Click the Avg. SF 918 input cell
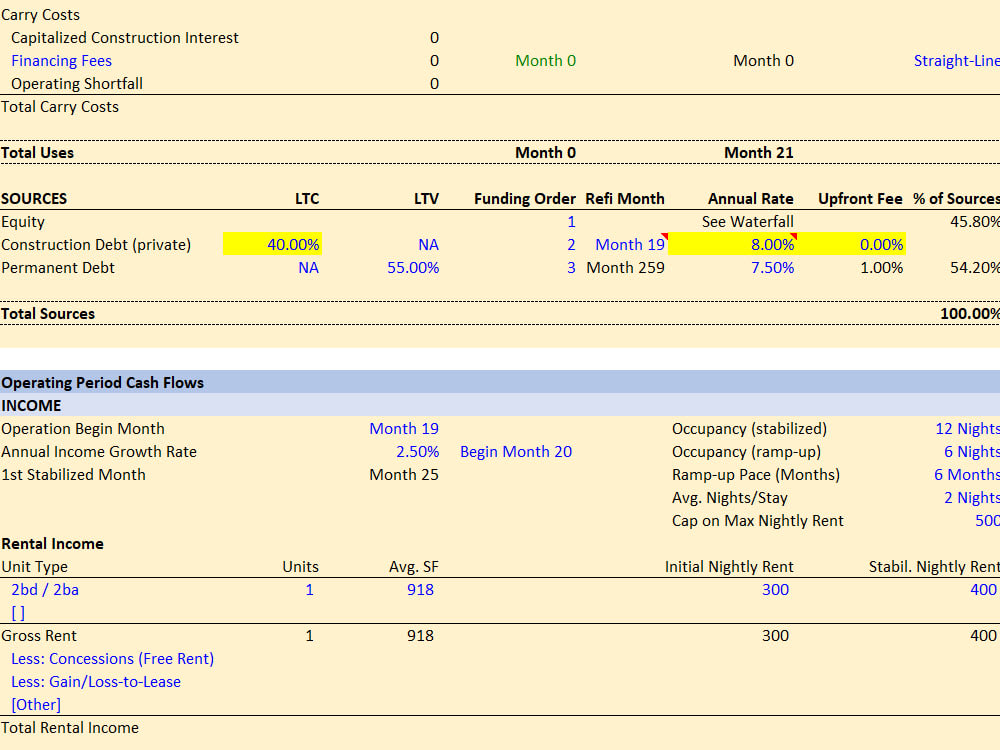1000x750 pixels. point(420,590)
